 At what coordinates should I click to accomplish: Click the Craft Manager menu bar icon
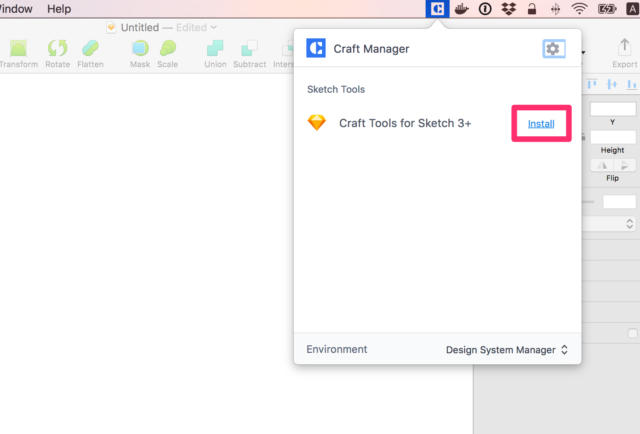pyautogui.click(x=437, y=9)
